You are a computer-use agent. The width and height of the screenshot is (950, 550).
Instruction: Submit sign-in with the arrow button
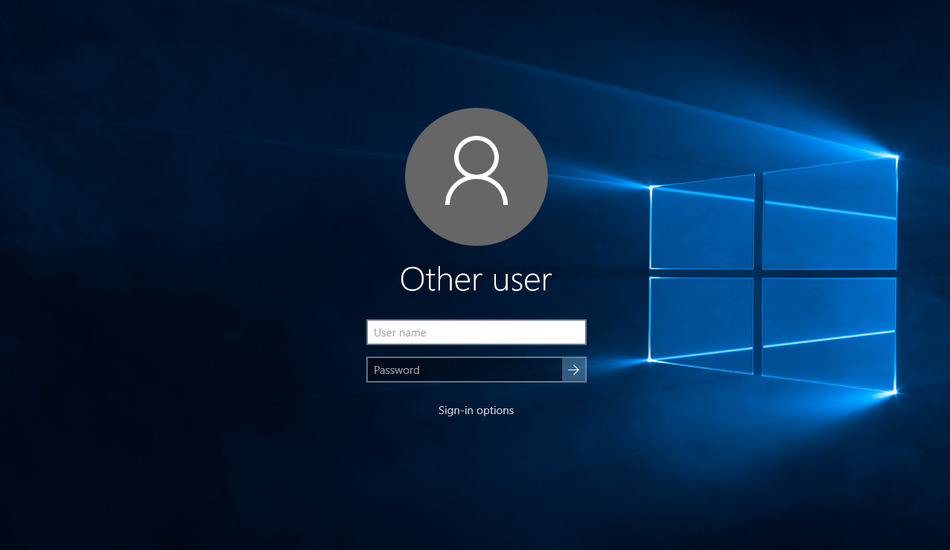tap(574, 369)
